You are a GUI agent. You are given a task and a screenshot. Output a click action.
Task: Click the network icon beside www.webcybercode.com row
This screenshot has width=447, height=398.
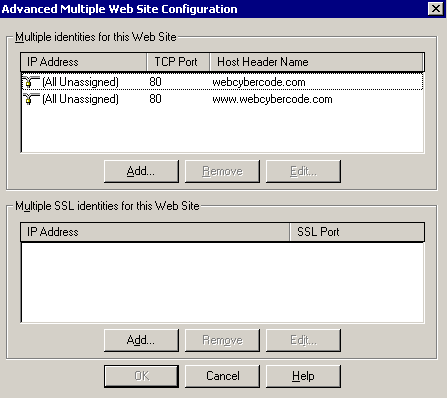coord(31,99)
